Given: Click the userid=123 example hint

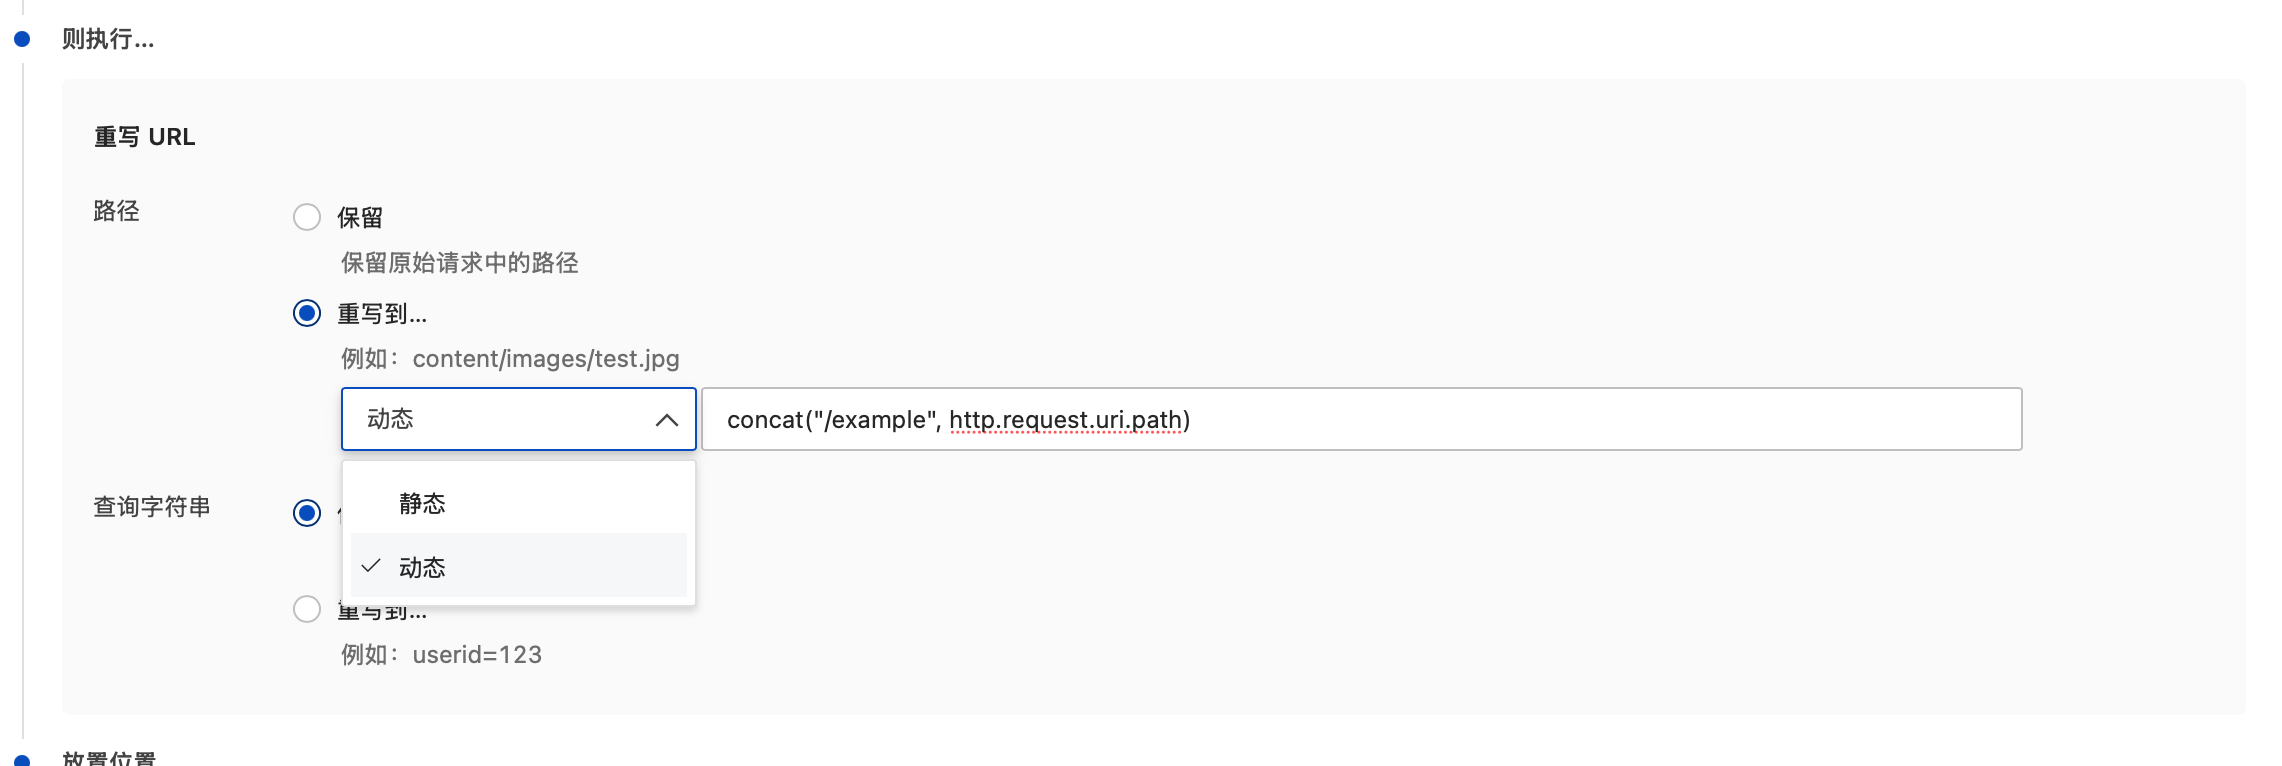Looking at the screenshot, I should (x=477, y=655).
